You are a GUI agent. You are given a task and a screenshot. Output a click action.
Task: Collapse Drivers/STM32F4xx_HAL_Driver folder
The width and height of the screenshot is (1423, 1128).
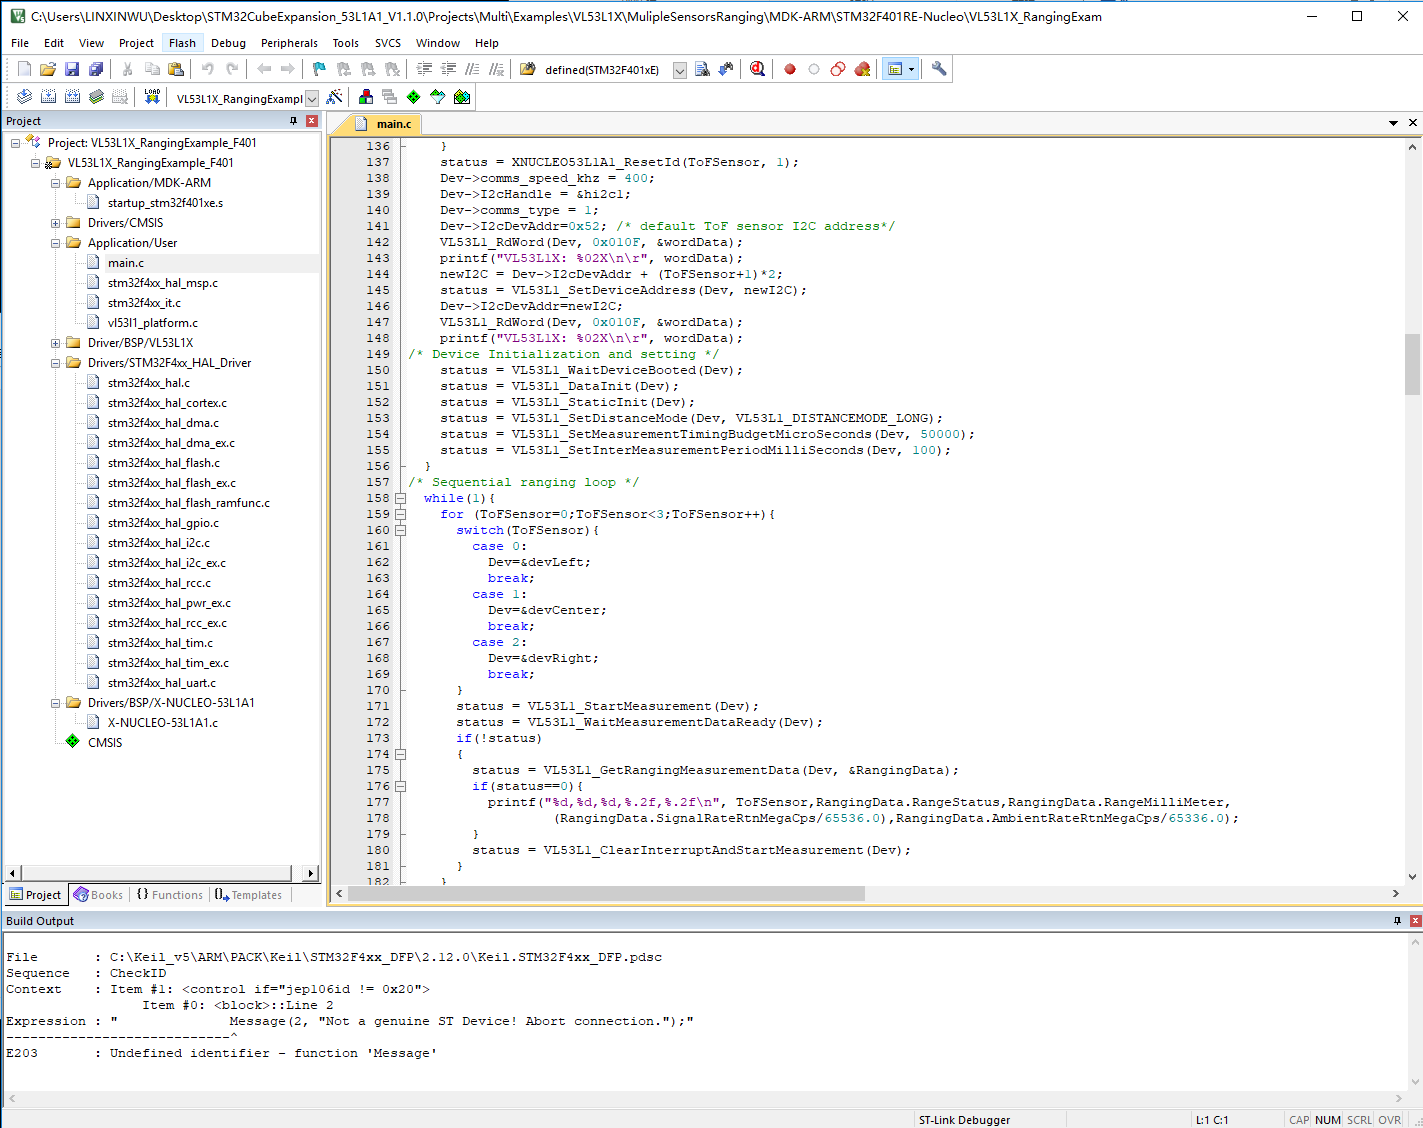click(x=56, y=363)
